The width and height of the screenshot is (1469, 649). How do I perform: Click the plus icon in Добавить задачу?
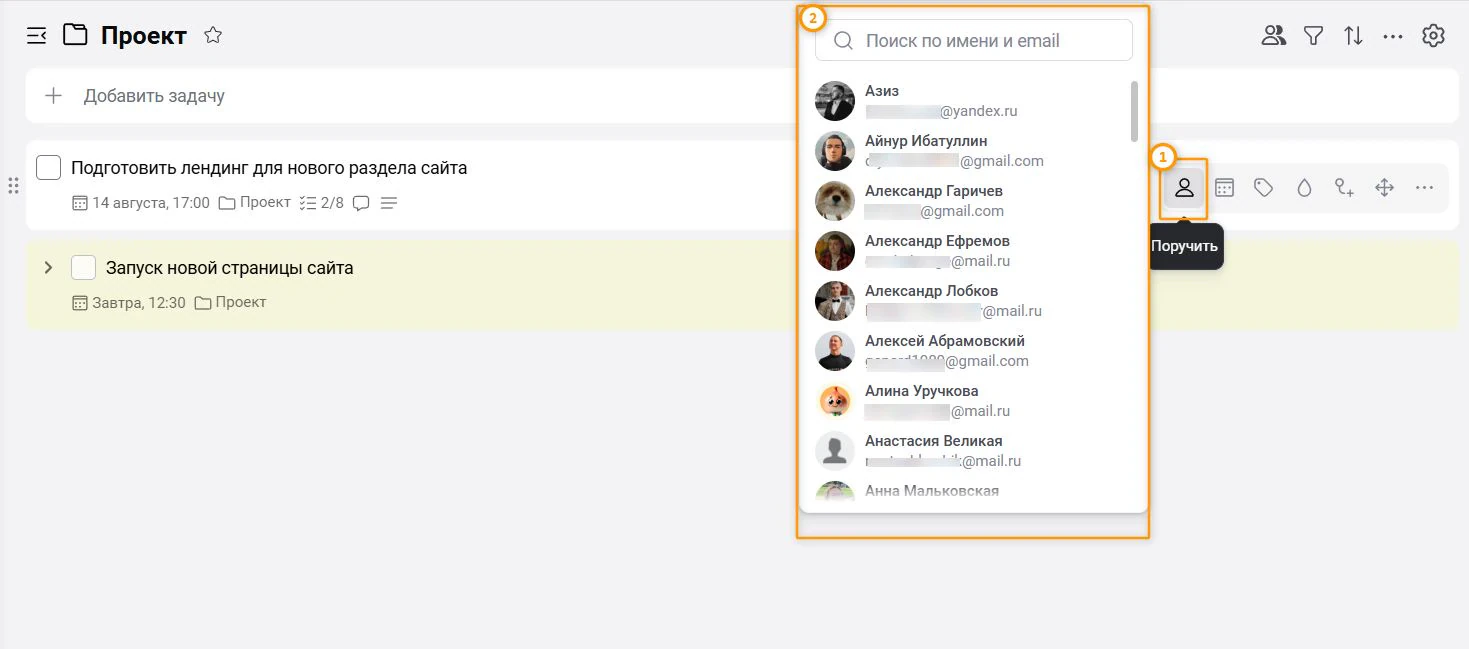click(54, 96)
